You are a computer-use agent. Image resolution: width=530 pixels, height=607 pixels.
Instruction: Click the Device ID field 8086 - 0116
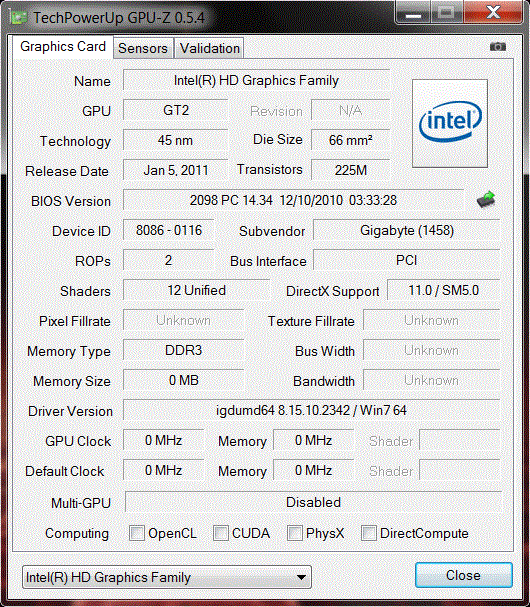(169, 230)
